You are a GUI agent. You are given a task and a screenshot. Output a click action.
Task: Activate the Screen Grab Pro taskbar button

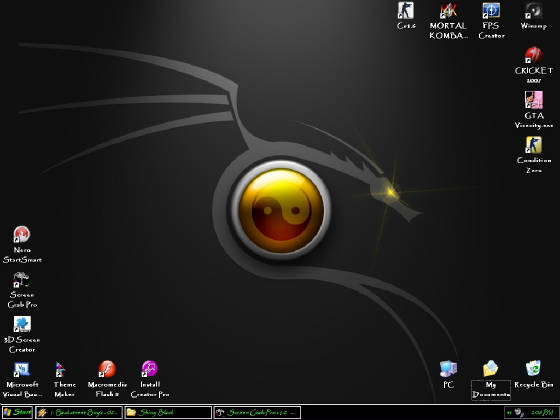pos(257,412)
